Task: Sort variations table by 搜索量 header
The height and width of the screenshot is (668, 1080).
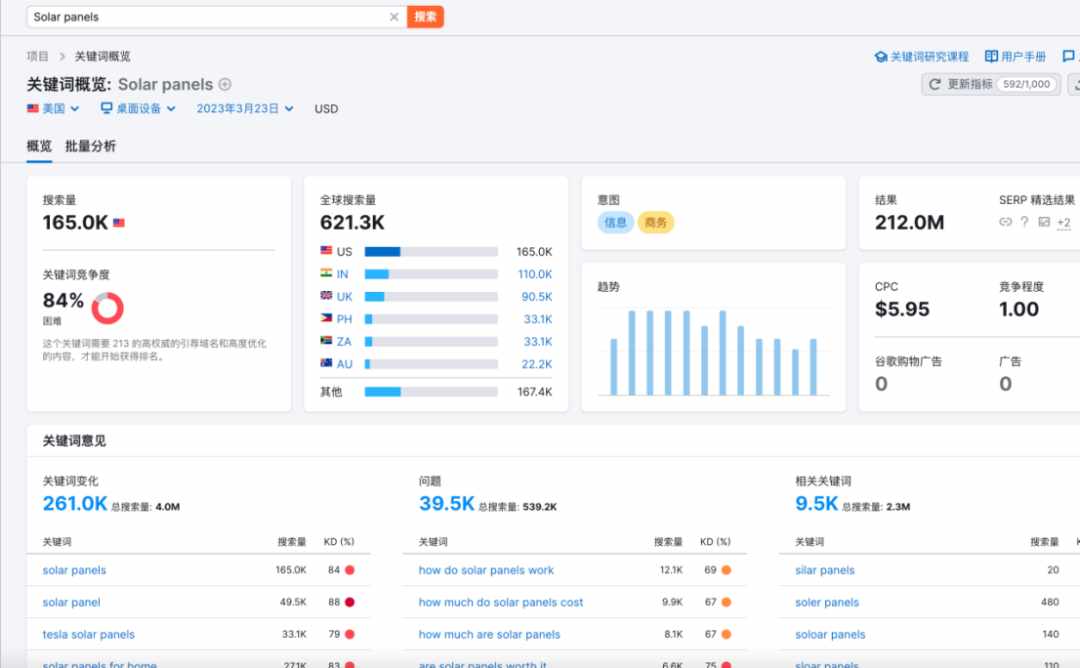Action: (292, 542)
